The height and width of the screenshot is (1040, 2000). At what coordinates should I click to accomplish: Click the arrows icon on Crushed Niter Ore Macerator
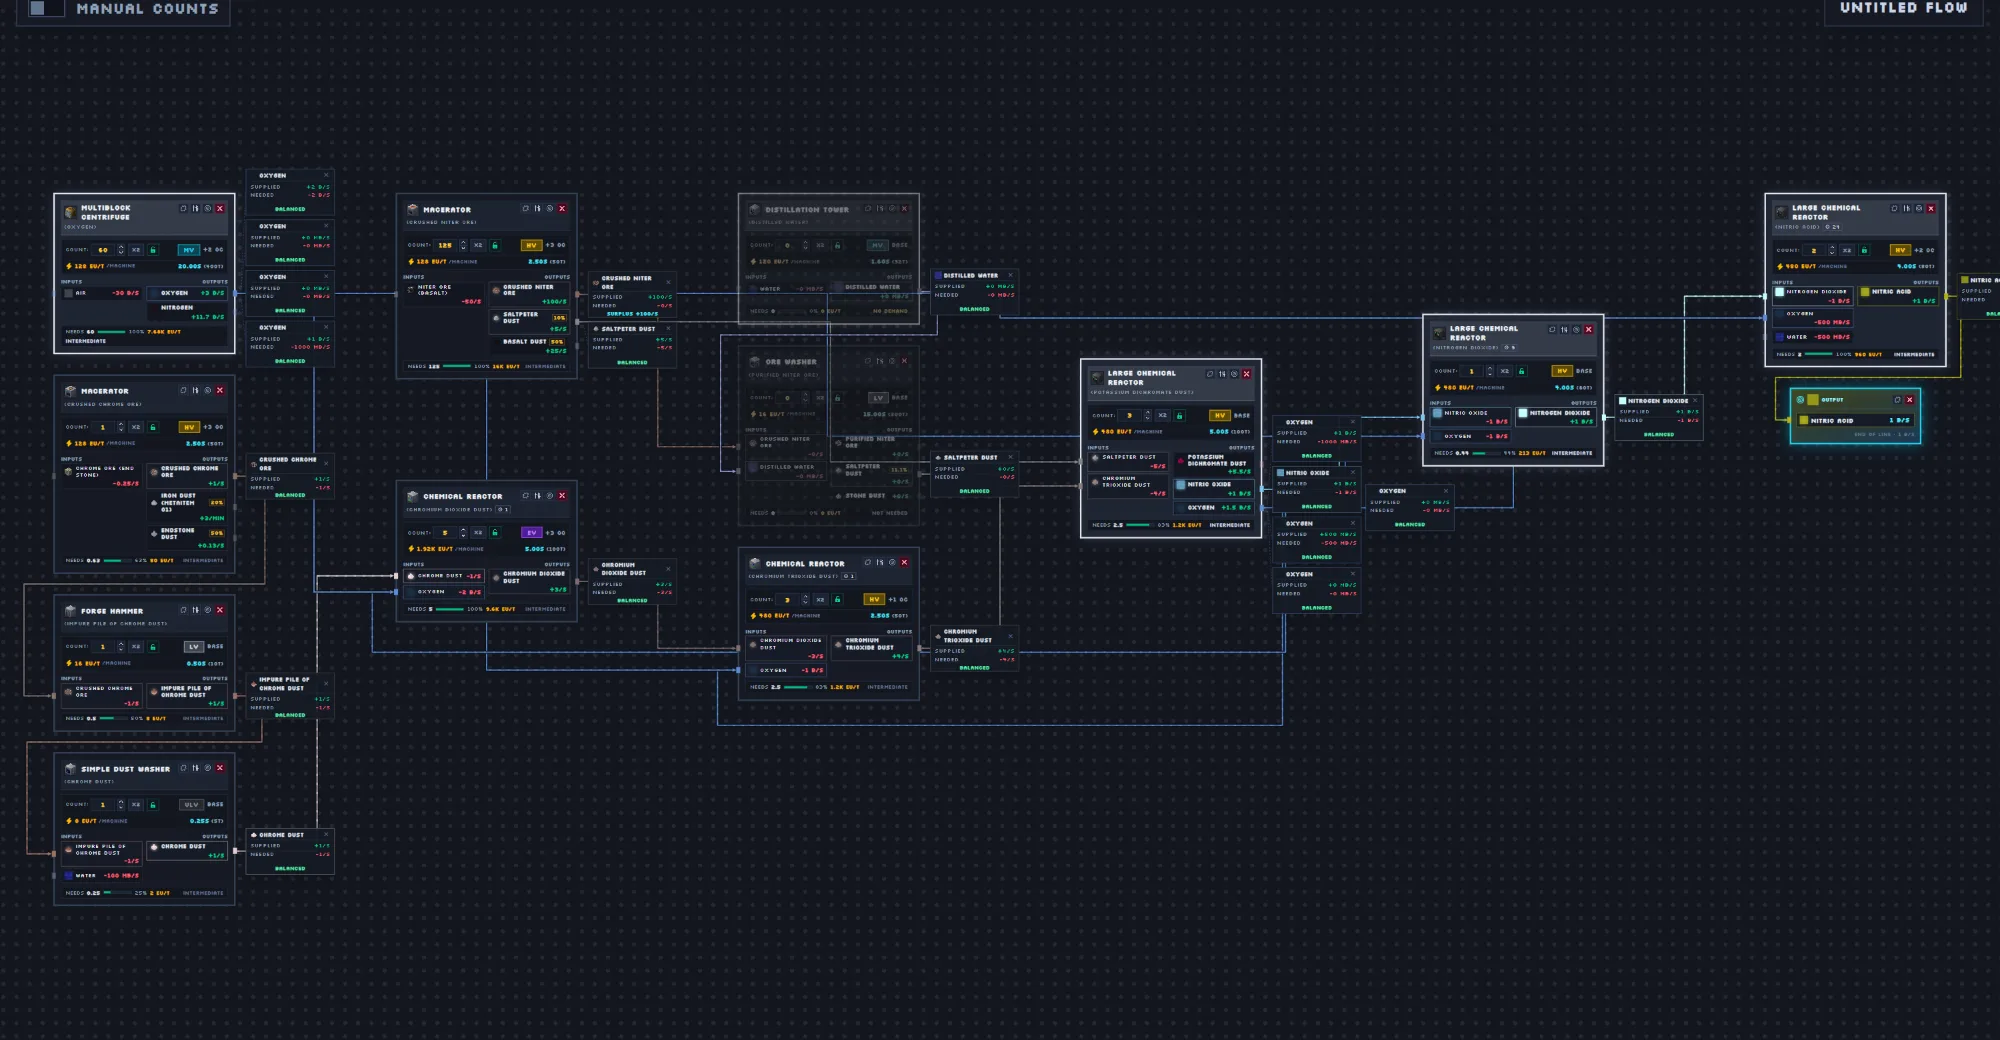click(x=537, y=209)
